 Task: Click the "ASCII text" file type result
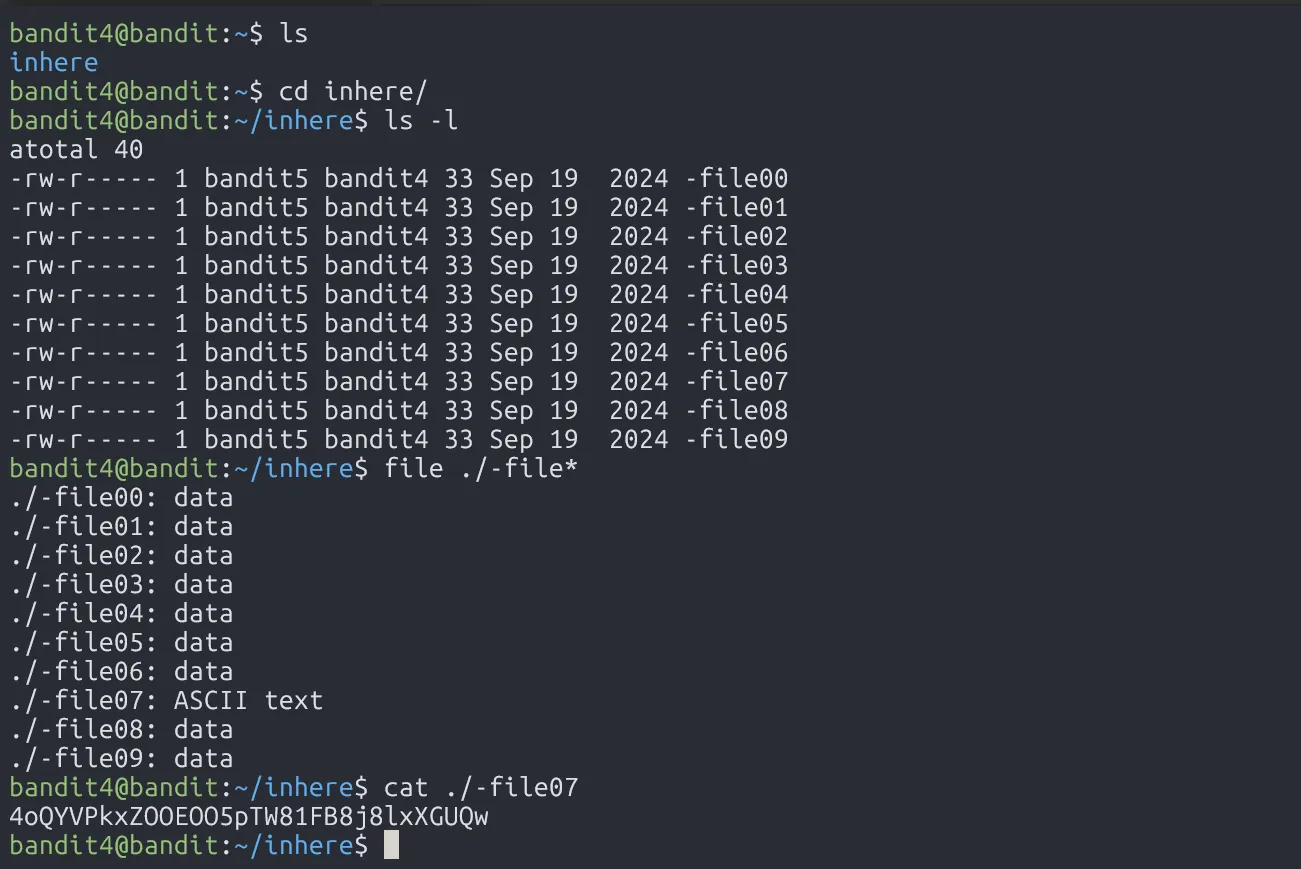(248, 700)
